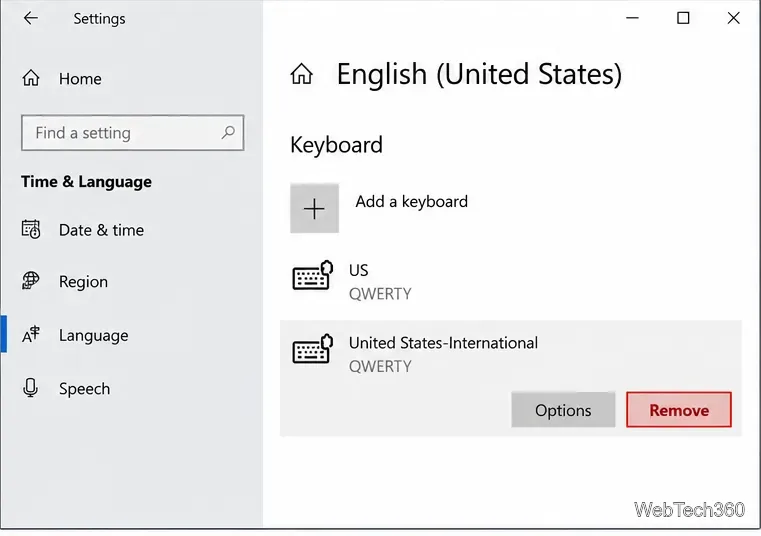Maximize the Settings window

pyautogui.click(x=683, y=18)
